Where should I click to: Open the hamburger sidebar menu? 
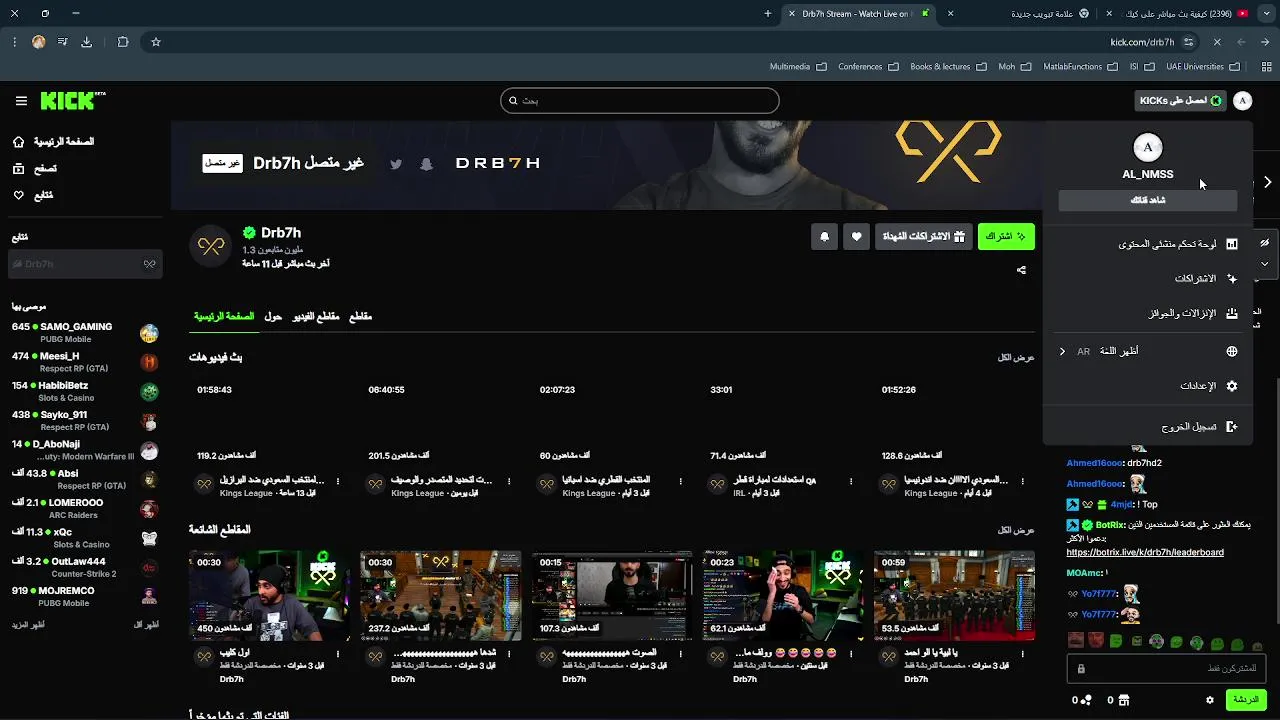click(21, 101)
